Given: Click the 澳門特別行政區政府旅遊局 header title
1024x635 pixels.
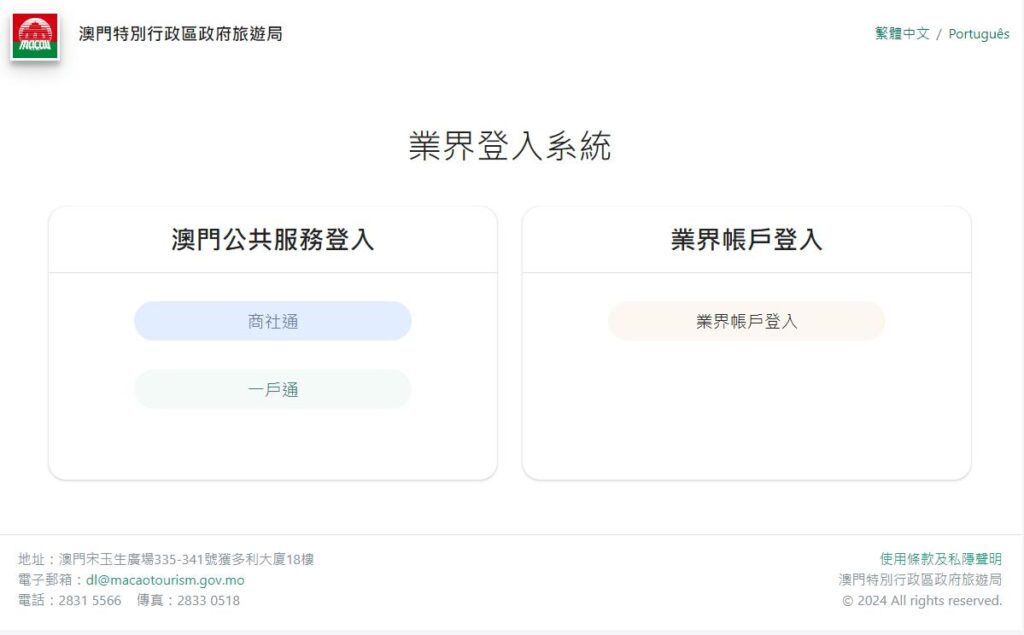Looking at the screenshot, I should coord(181,33).
